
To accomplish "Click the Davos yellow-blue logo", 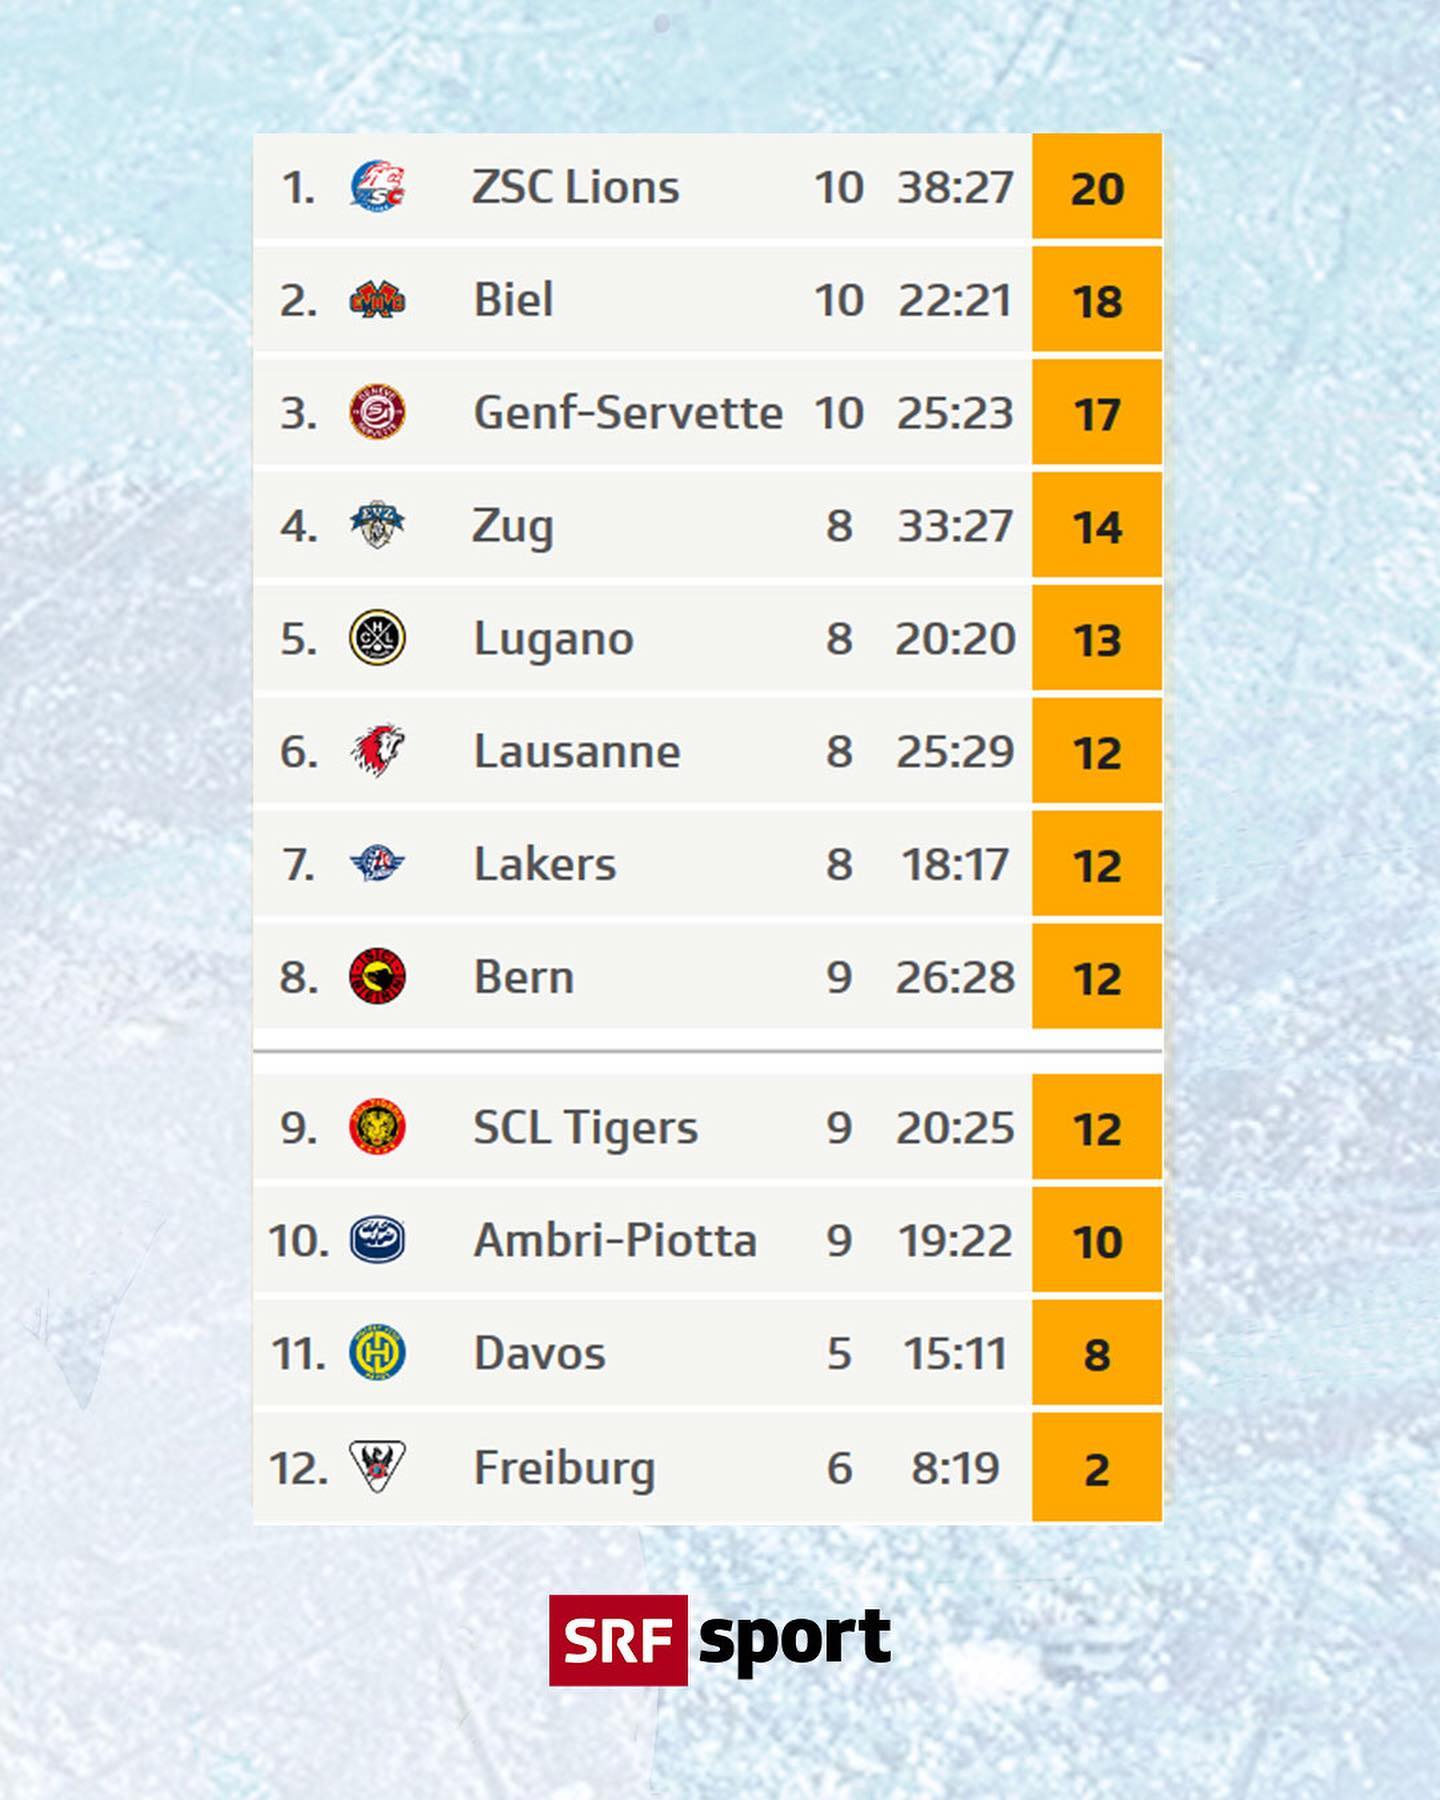I will [377, 1353].
